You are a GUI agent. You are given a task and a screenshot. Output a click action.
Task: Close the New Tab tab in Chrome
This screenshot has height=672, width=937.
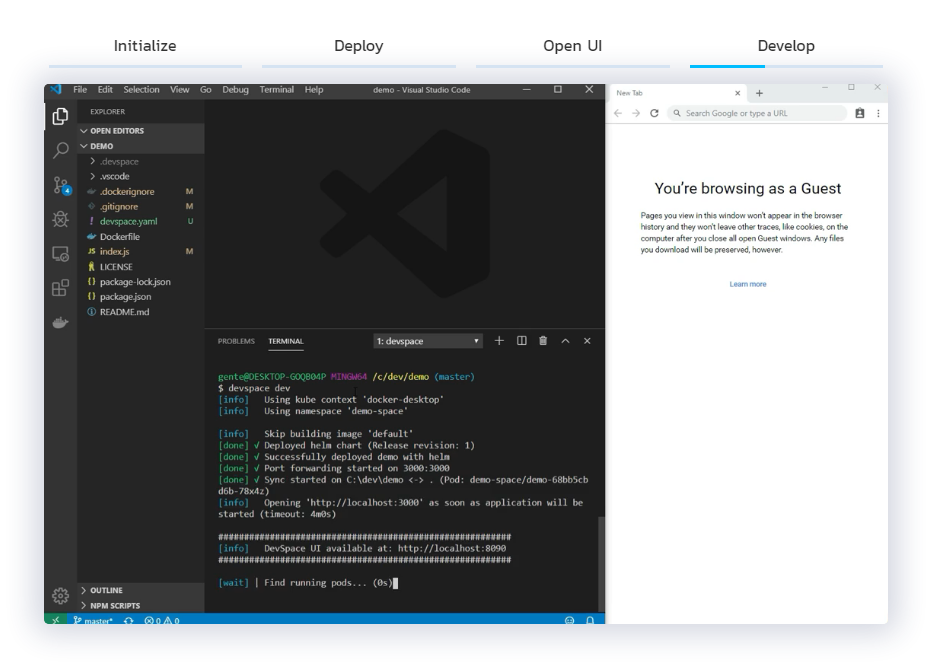click(x=737, y=93)
